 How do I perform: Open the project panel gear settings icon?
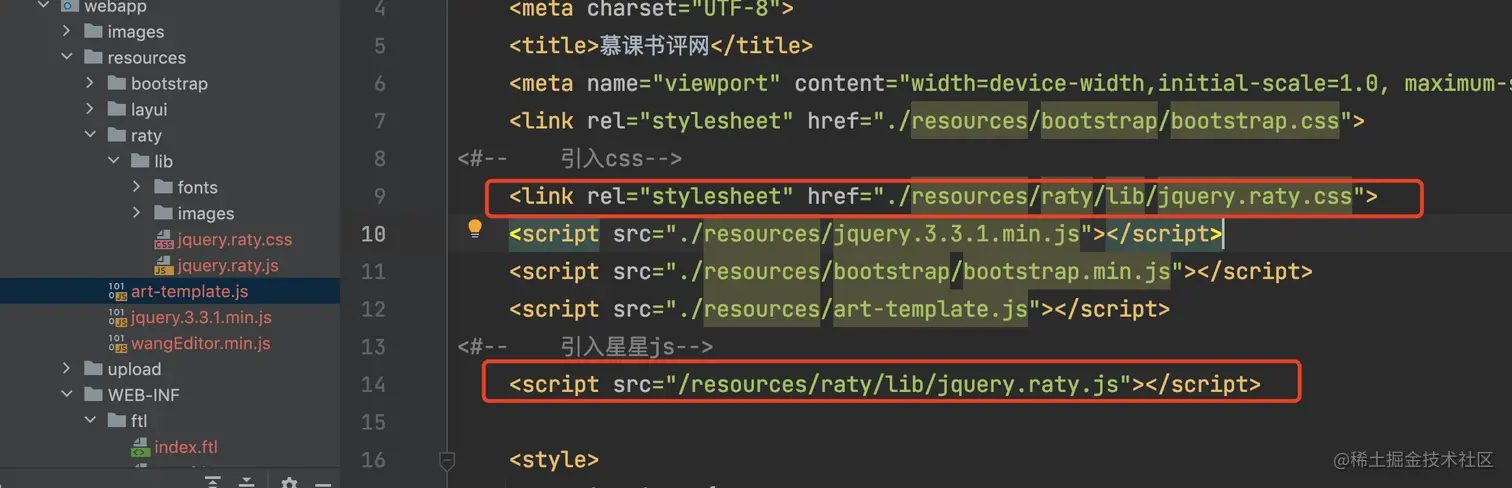[289, 482]
